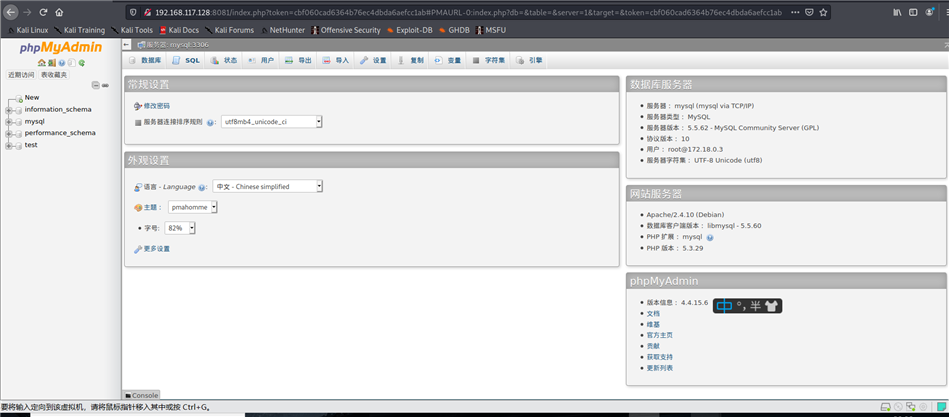Click 近期访问 recent tables button
The image size is (949, 417).
pyautogui.click(x=21, y=75)
